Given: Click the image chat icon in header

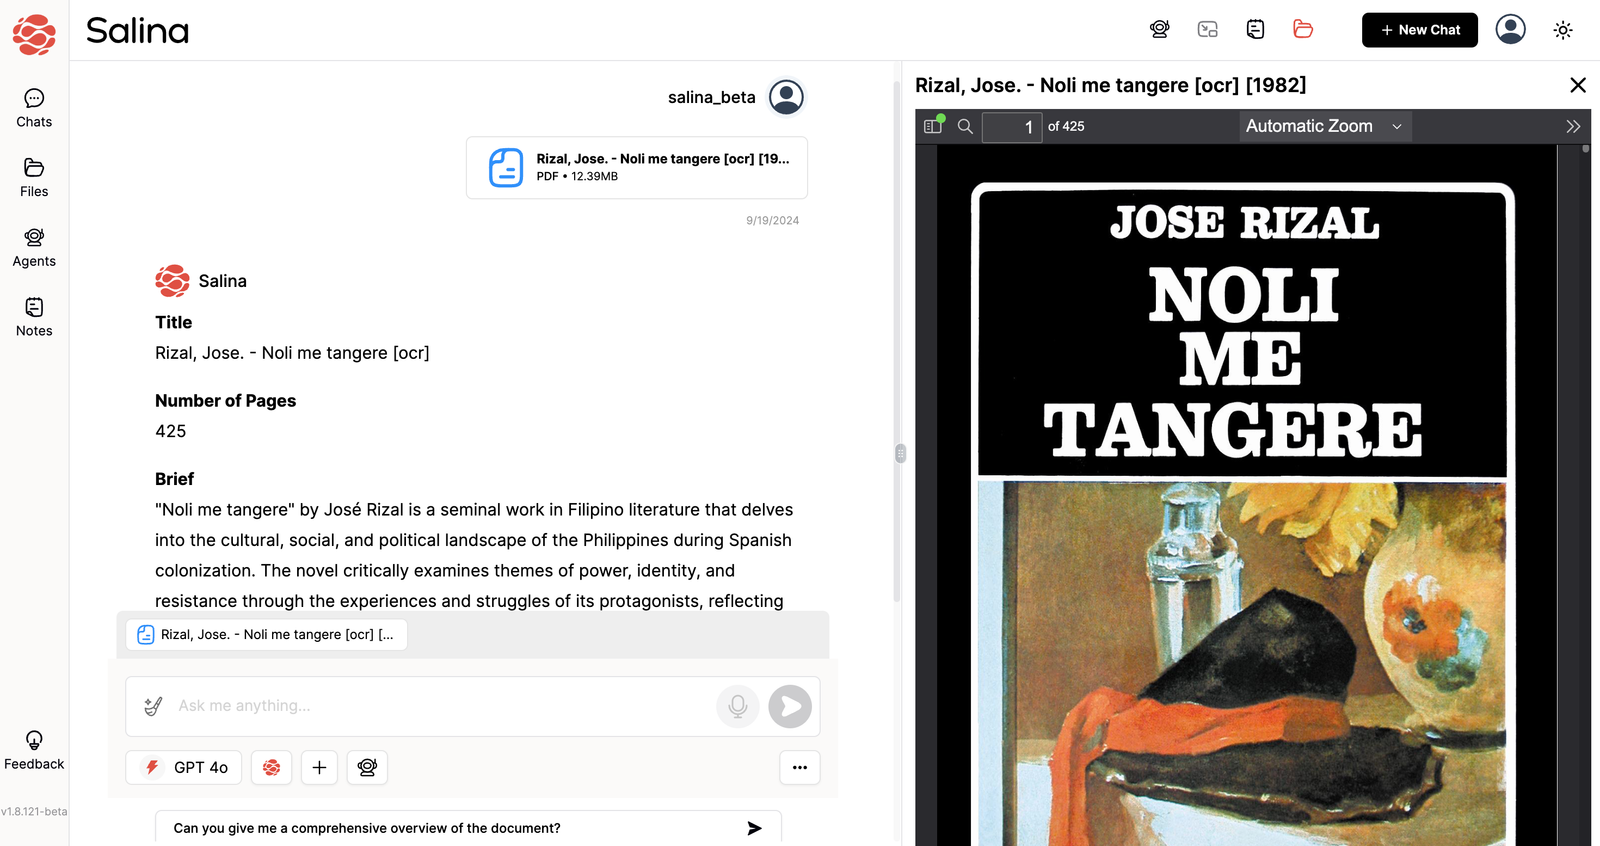Looking at the screenshot, I should click(1208, 30).
